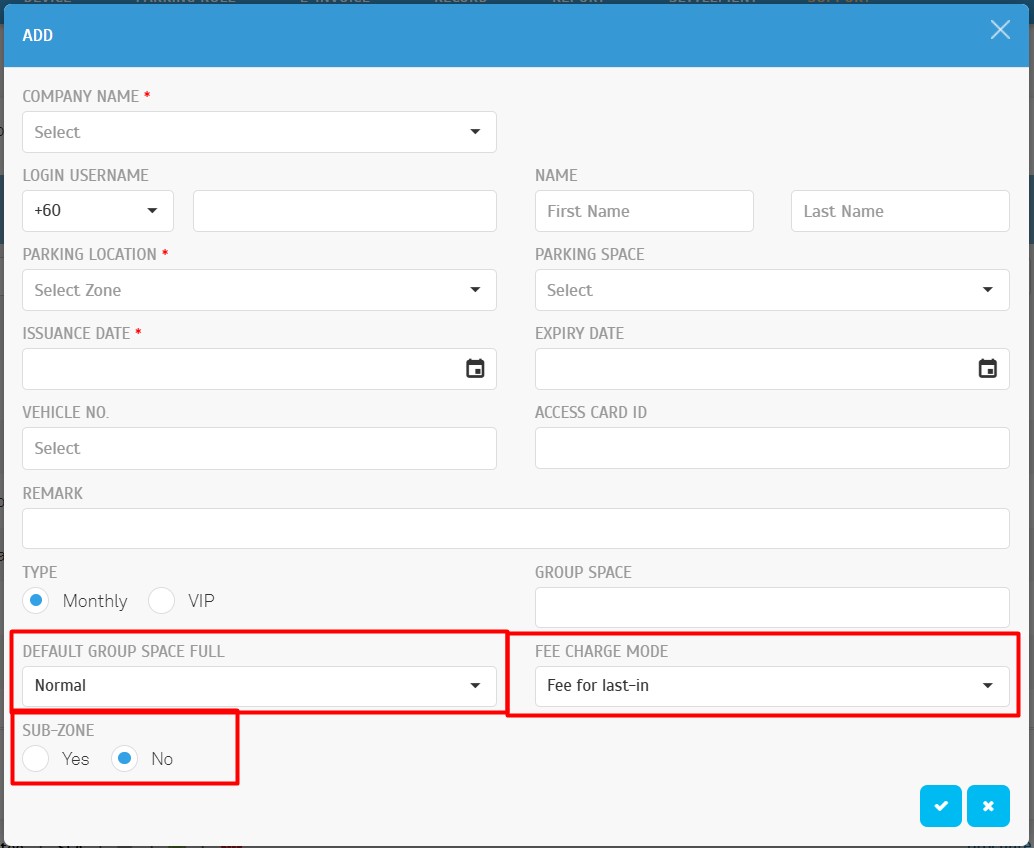Click the blue X cancel button

coord(988,806)
